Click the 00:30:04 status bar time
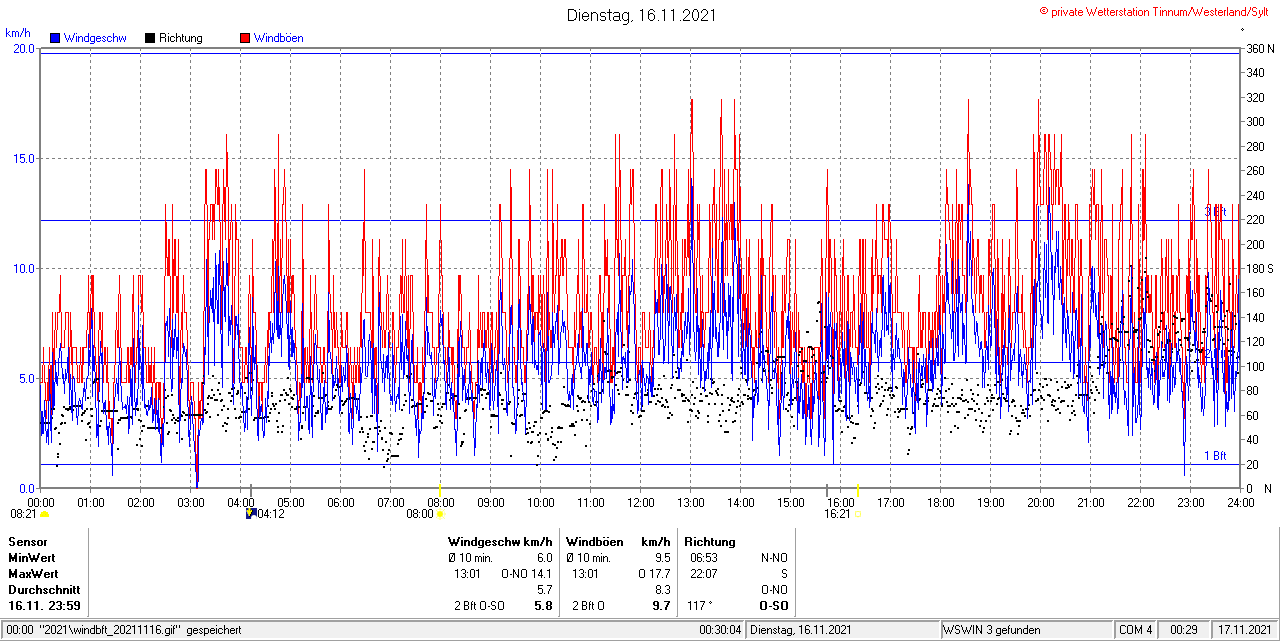This screenshot has height=641, width=1280. 721,630
